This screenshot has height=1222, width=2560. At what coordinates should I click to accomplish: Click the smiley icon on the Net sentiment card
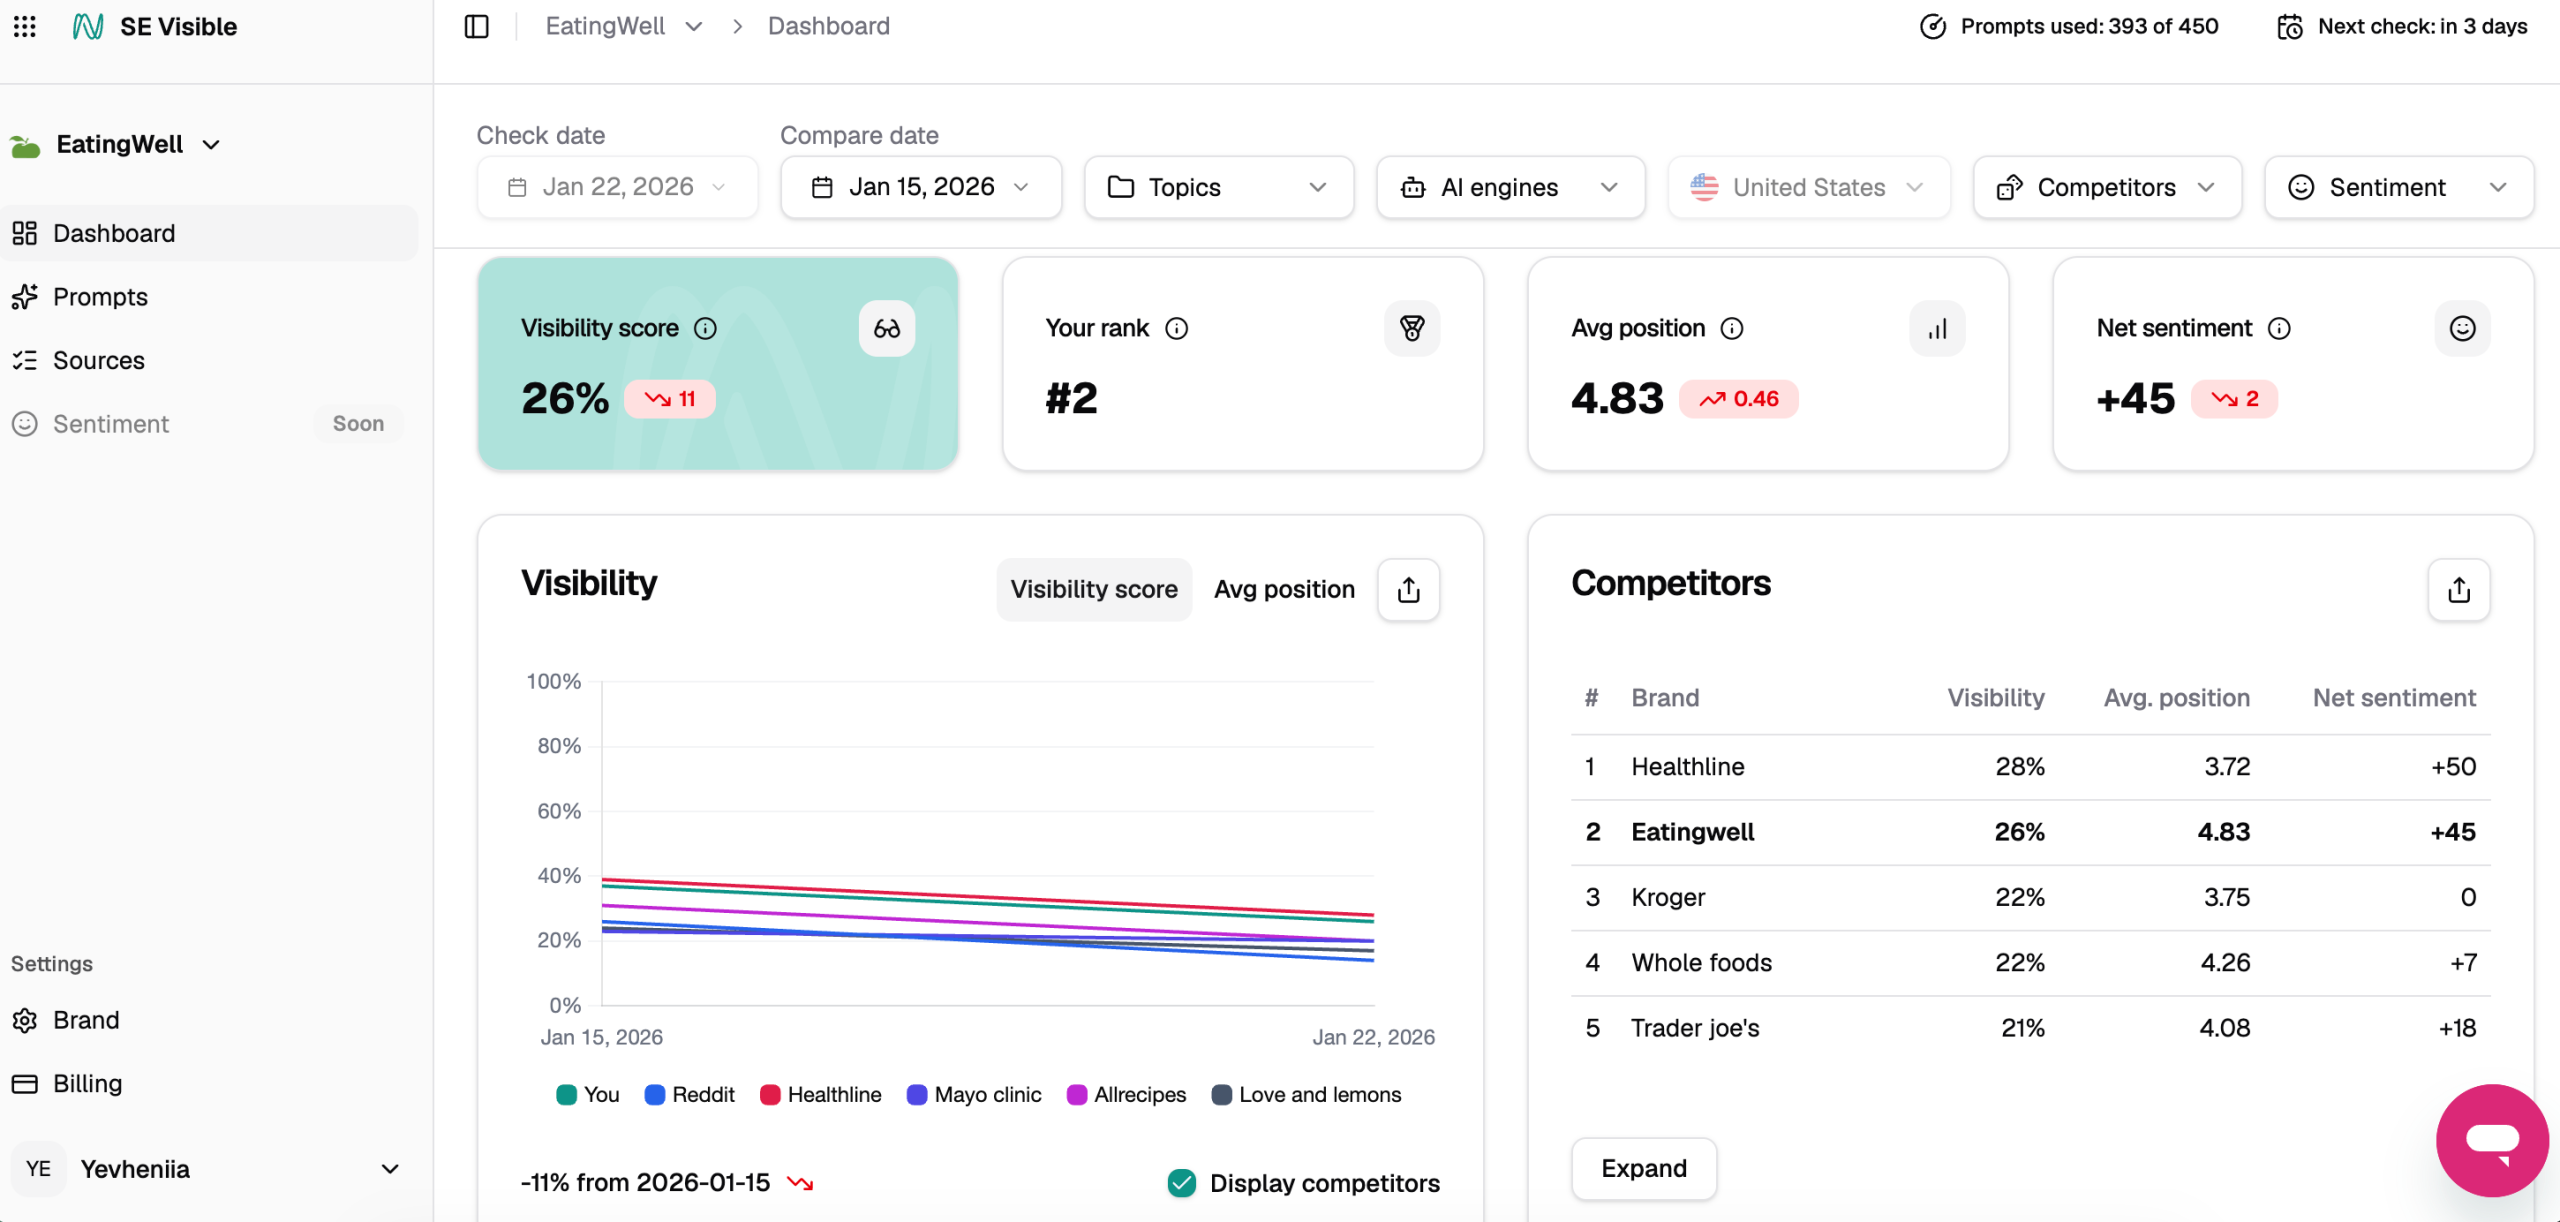2463,328
